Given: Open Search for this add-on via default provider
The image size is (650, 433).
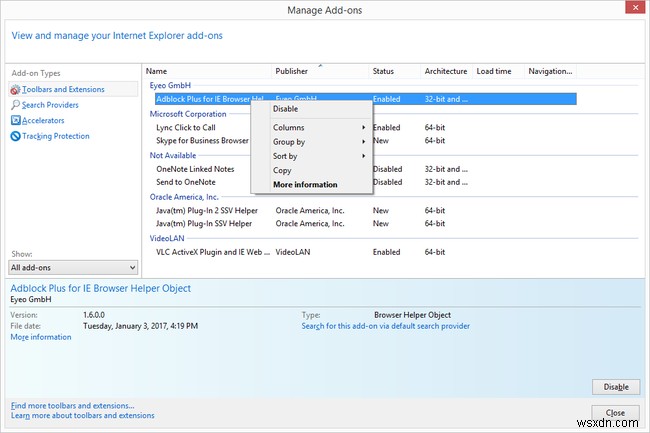Looking at the screenshot, I should (x=386, y=326).
